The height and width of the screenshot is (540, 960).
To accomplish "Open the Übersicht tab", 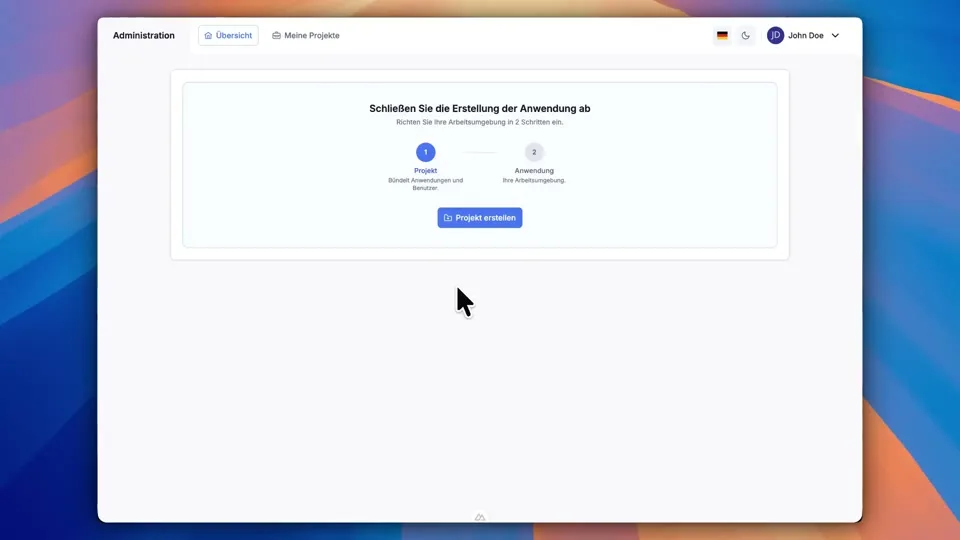I will click(228, 36).
